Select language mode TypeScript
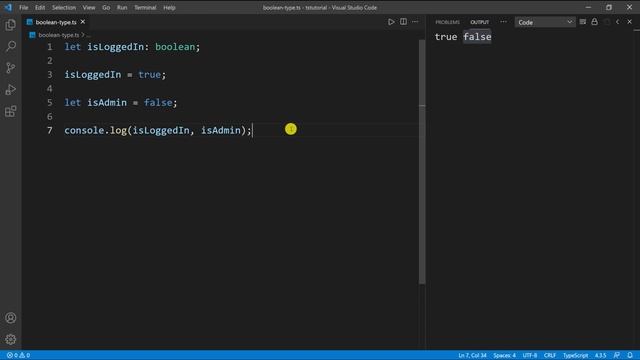640x360 pixels. (x=576, y=356)
